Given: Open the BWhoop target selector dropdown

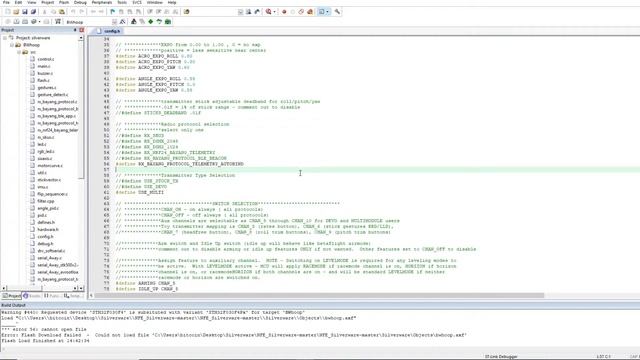Looking at the screenshot, I should (114, 22).
